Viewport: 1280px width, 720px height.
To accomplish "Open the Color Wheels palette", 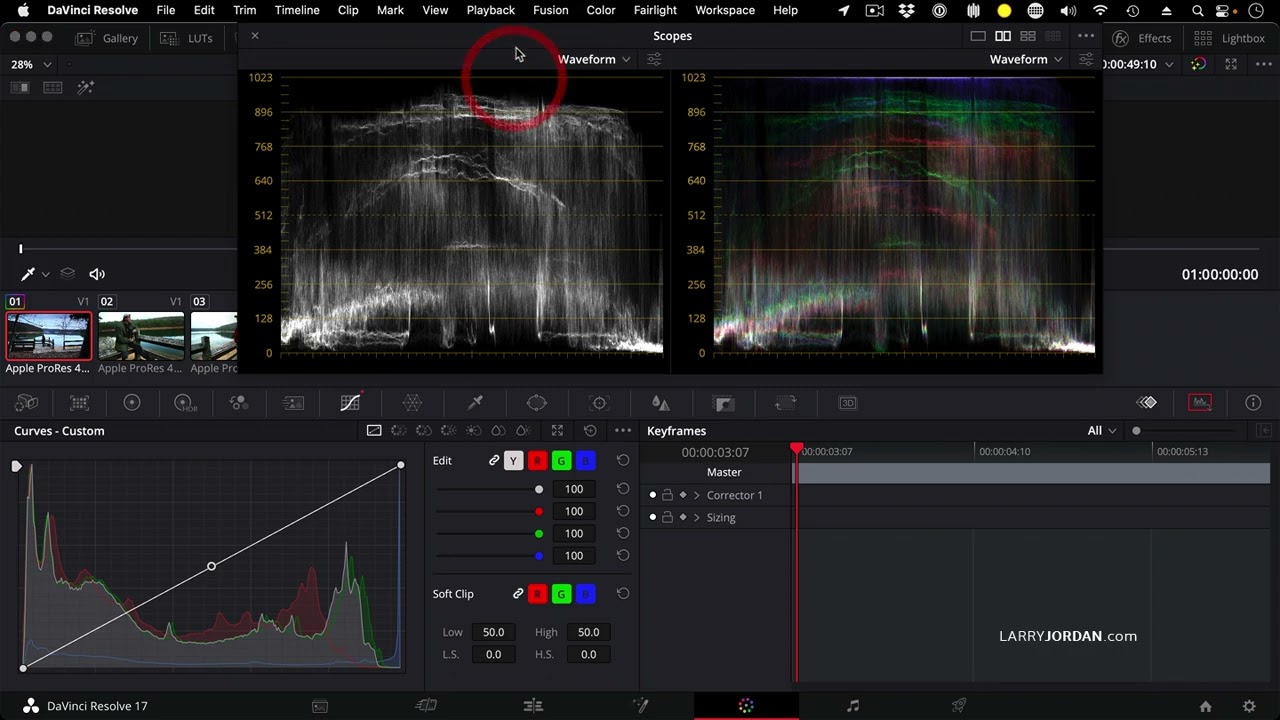I will (x=132, y=403).
